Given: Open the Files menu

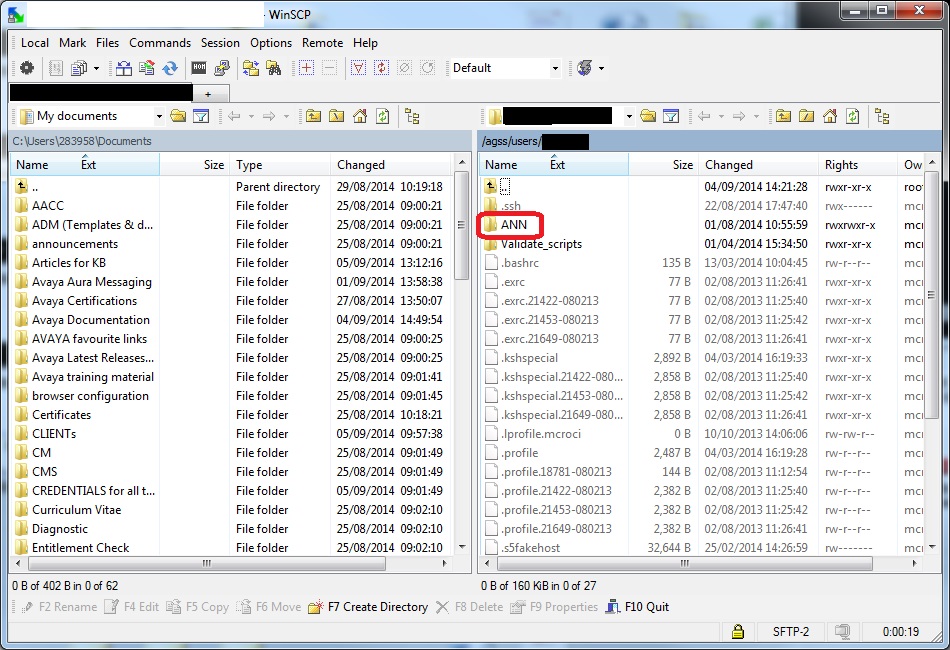Looking at the screenshot, I should [x=107, y=43].
